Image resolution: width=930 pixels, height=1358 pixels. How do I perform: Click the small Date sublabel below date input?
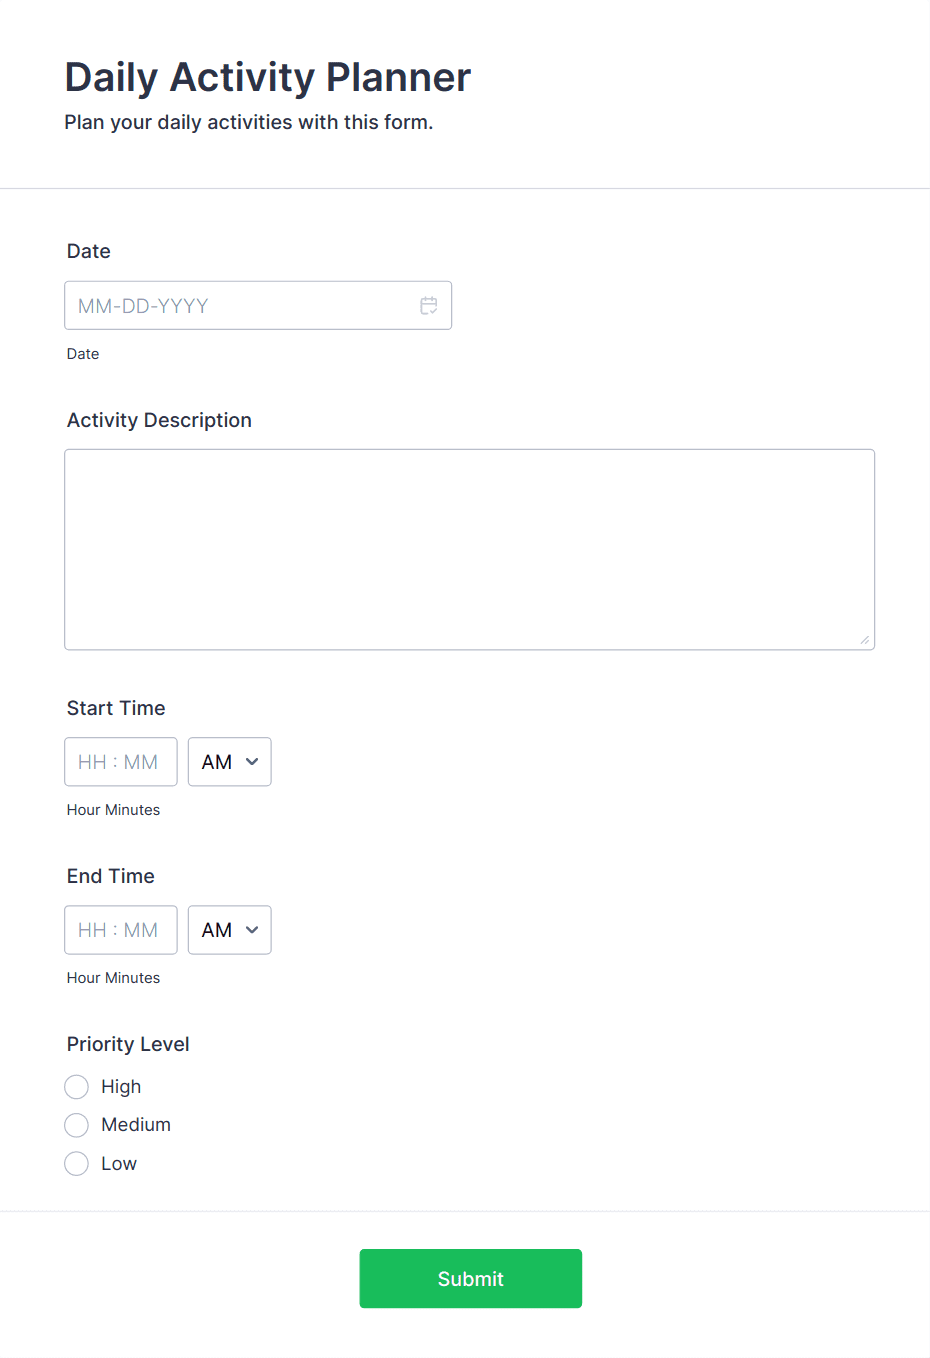(x=83, y=354)
